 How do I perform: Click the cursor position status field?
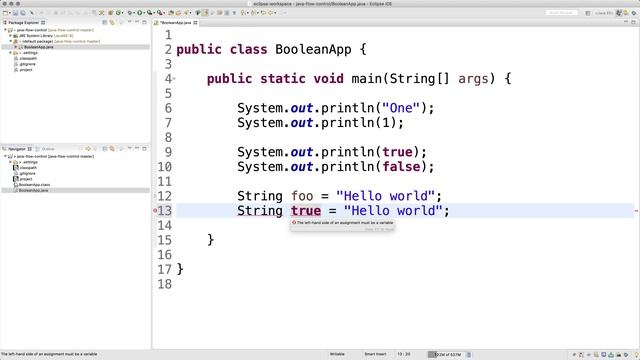[x=404, y=354]
